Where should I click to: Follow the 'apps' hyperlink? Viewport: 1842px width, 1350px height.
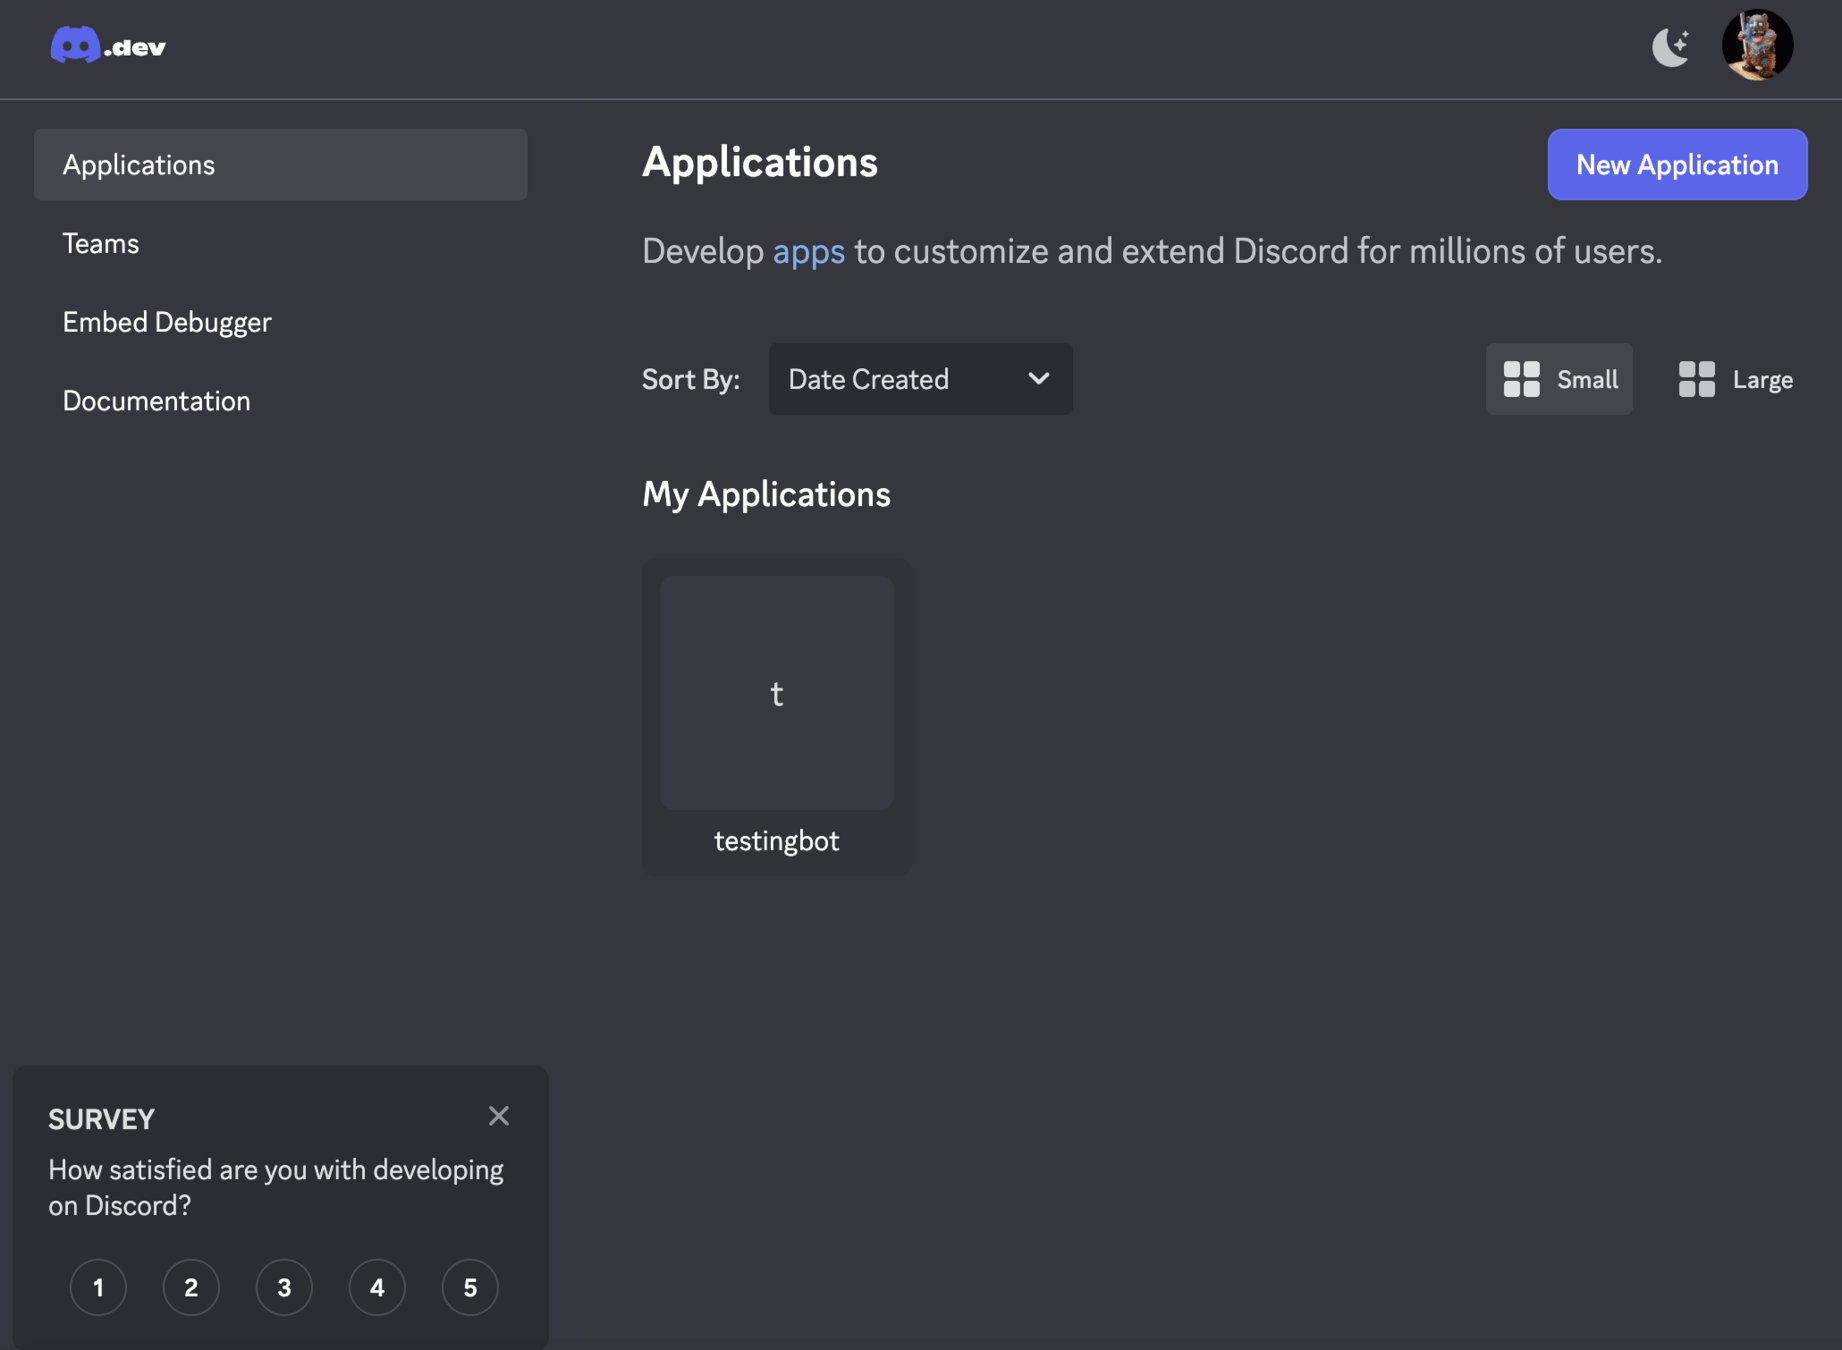pos(808,251)
